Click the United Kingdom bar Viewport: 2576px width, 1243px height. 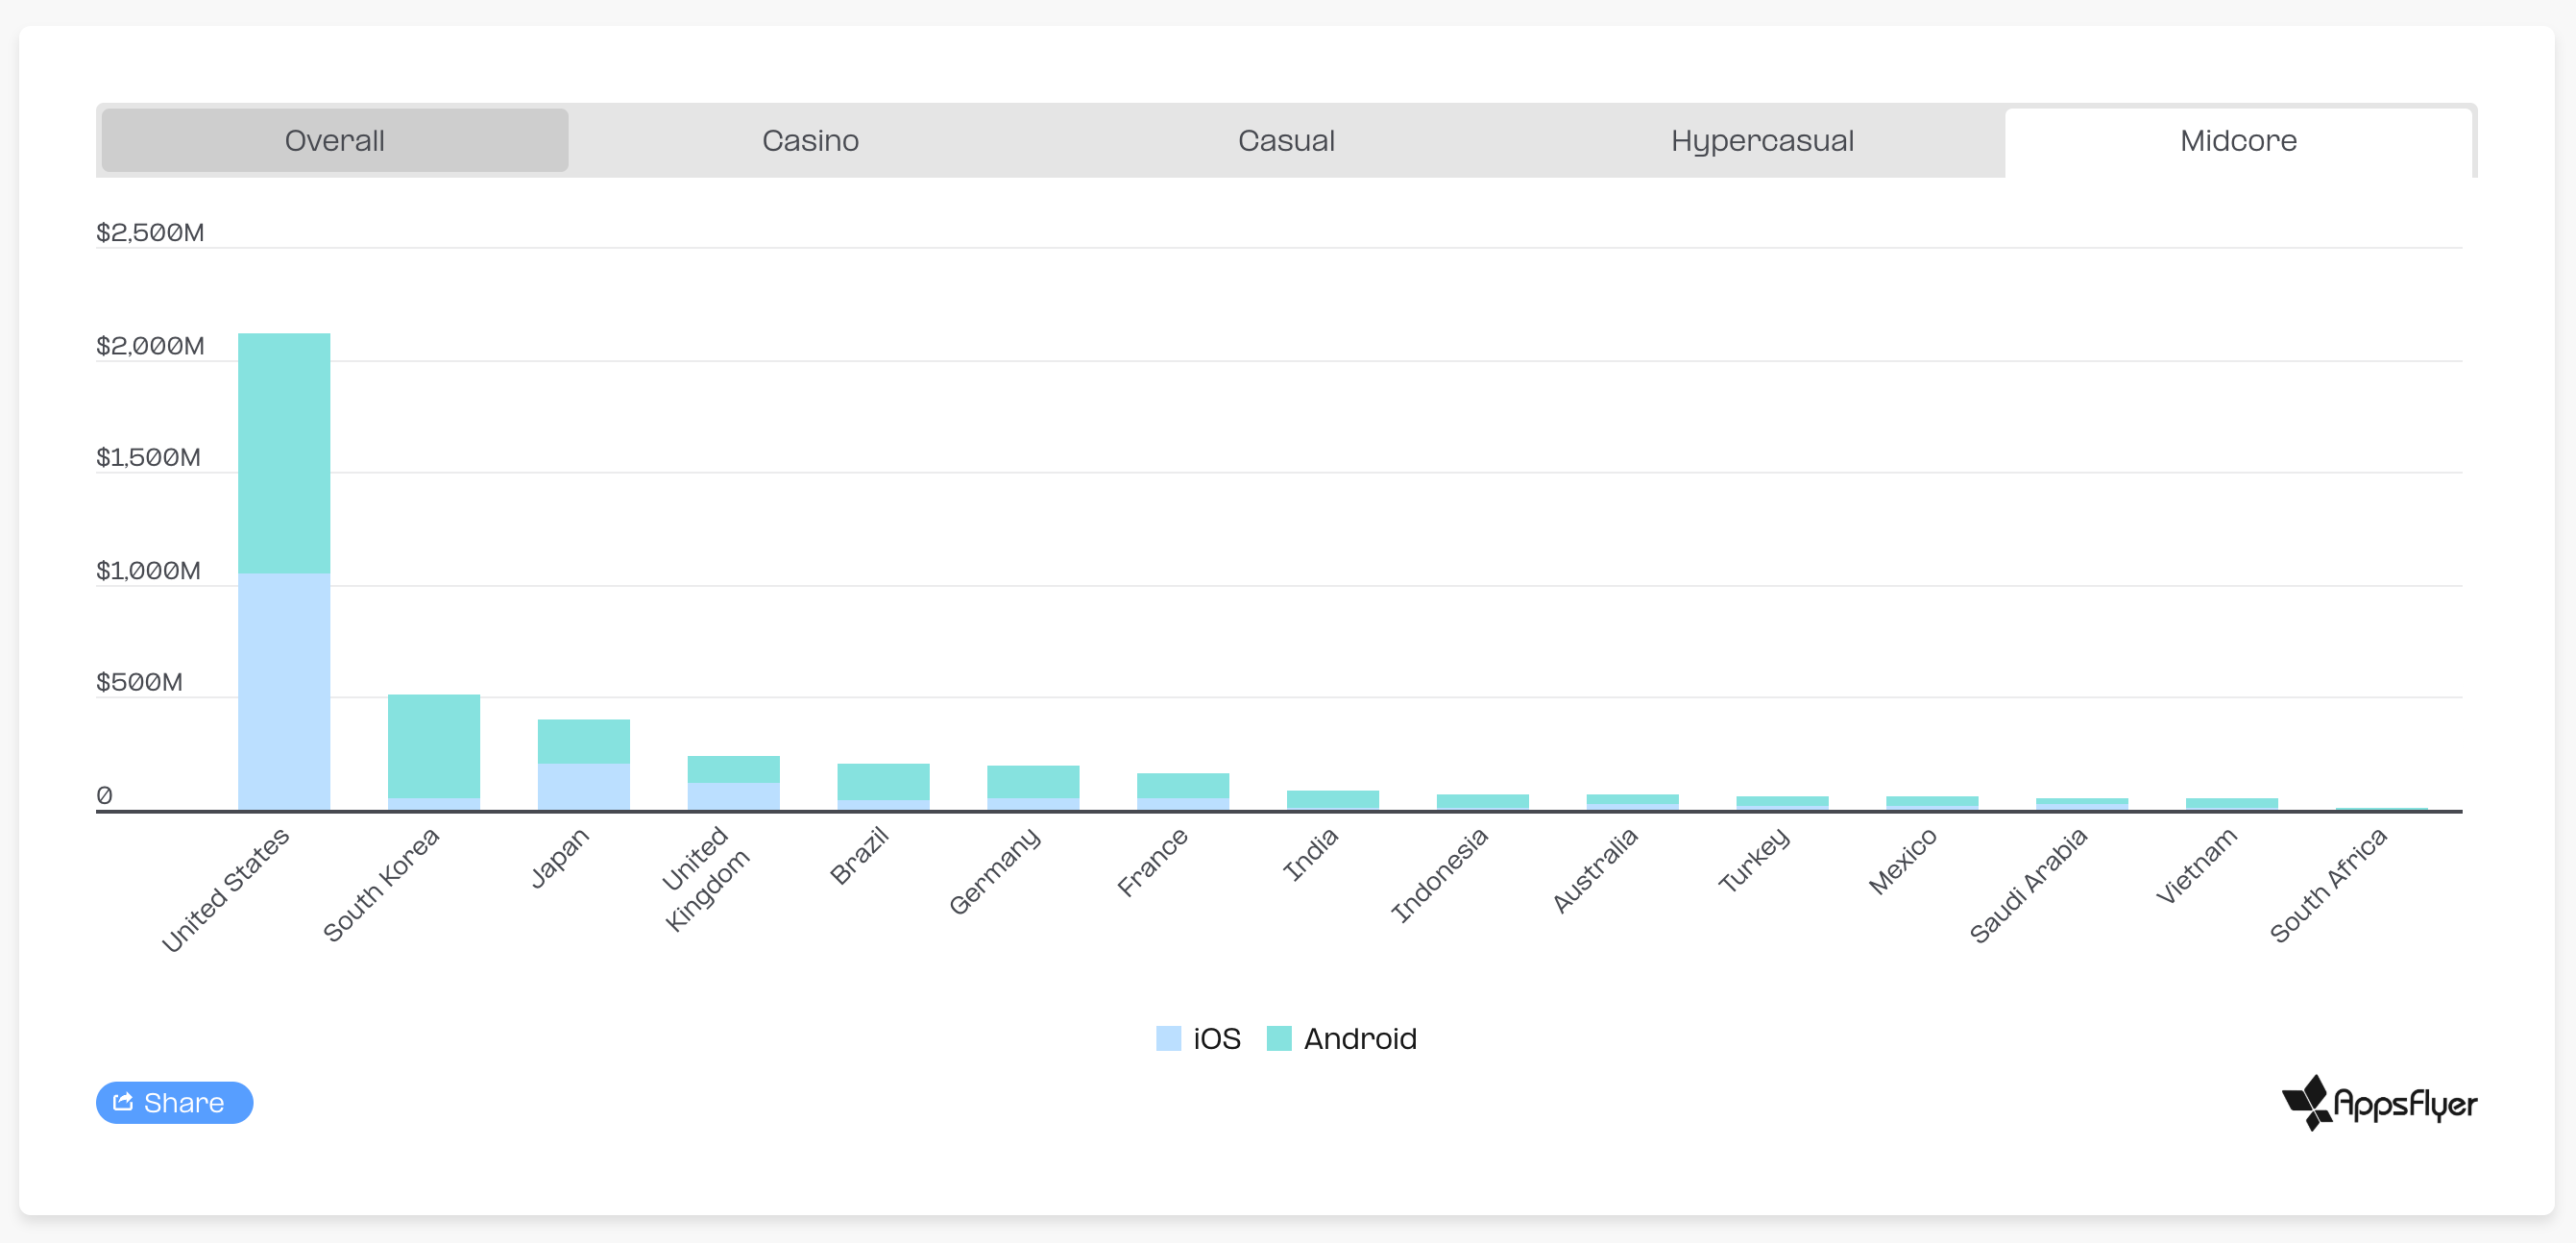(734, 783)
